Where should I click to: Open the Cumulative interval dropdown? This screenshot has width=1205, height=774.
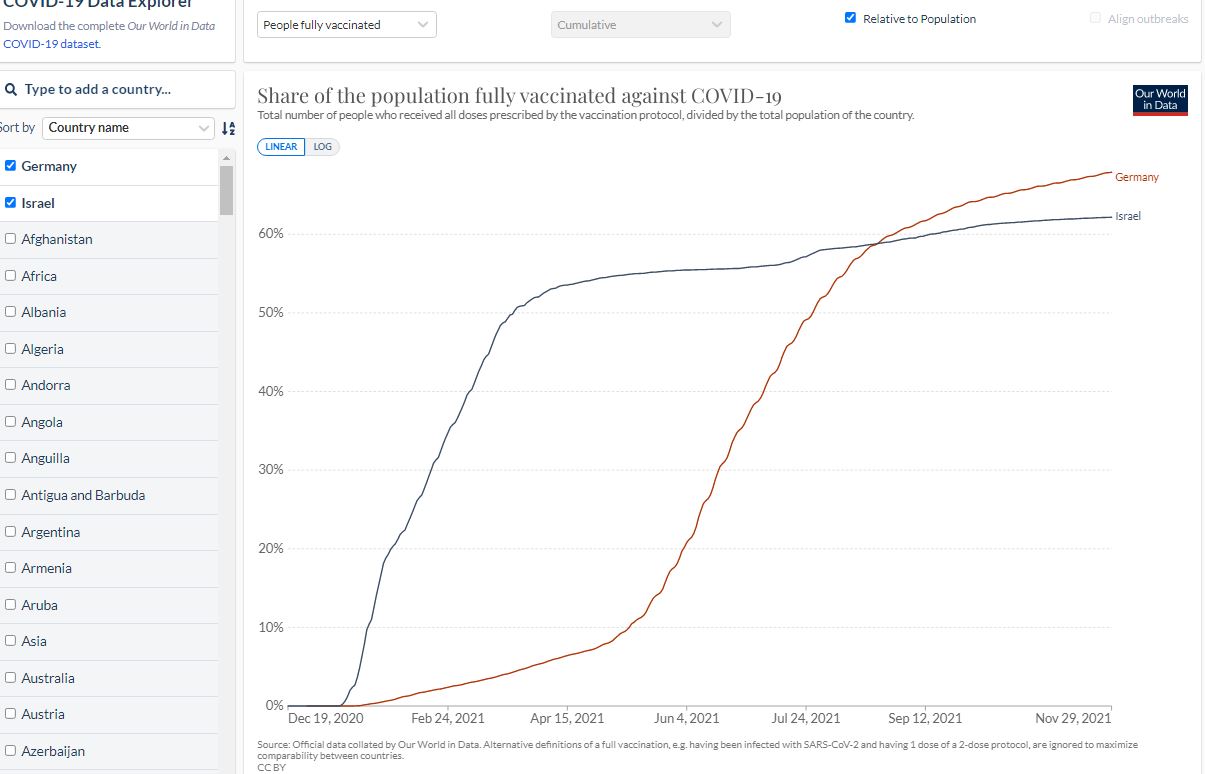point(641,25)
